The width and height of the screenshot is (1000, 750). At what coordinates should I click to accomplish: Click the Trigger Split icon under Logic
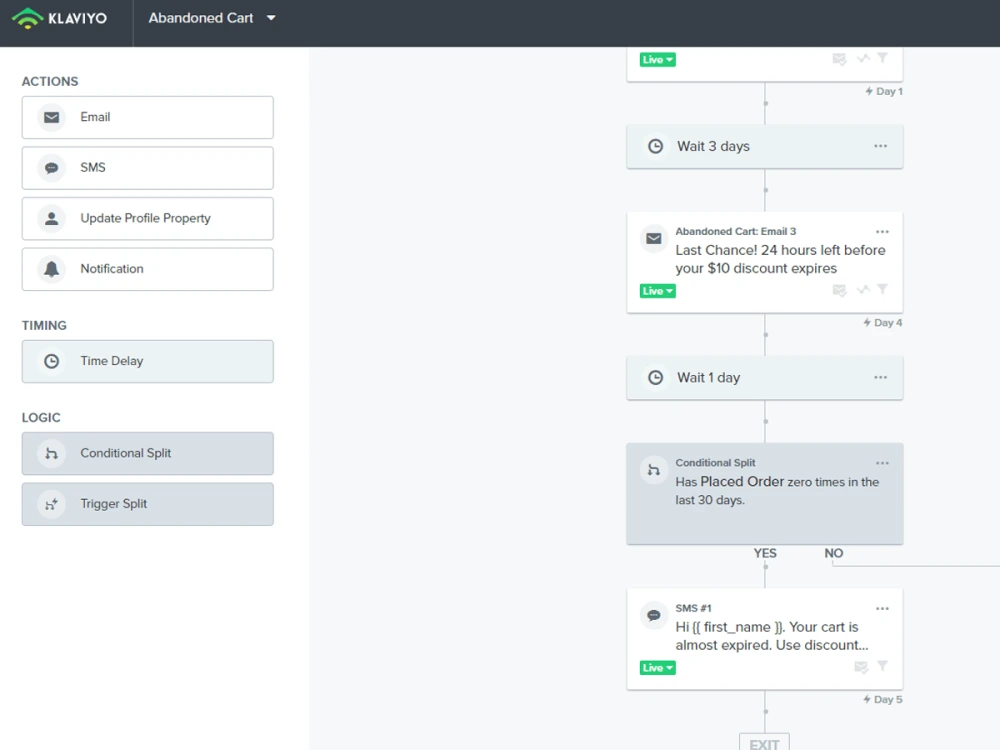pyautogui.click(x=51, y=504)
